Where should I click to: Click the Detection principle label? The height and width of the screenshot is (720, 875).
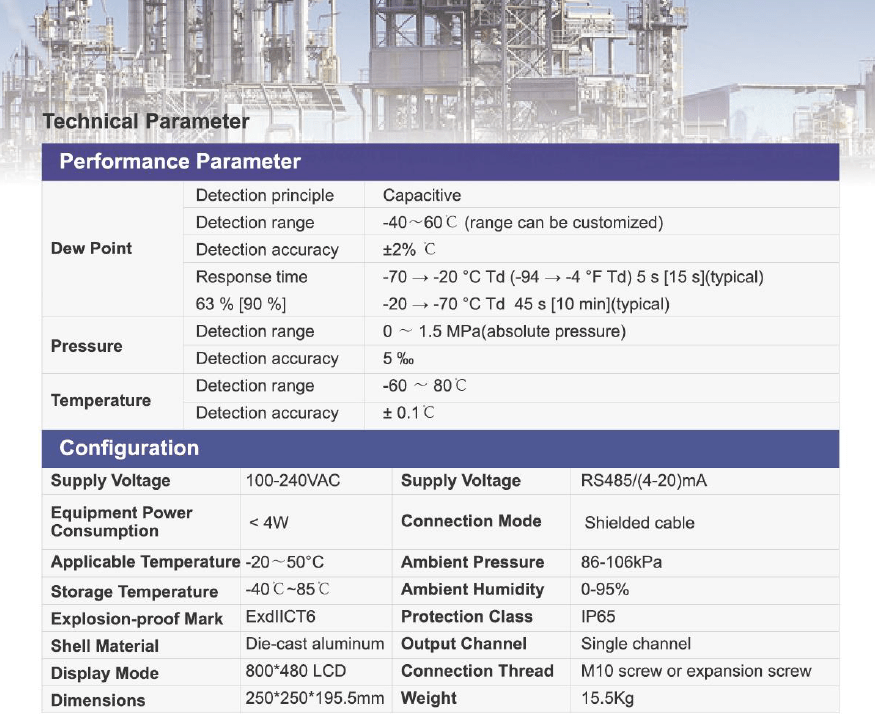pyautogui.click(x=264, y=196)
